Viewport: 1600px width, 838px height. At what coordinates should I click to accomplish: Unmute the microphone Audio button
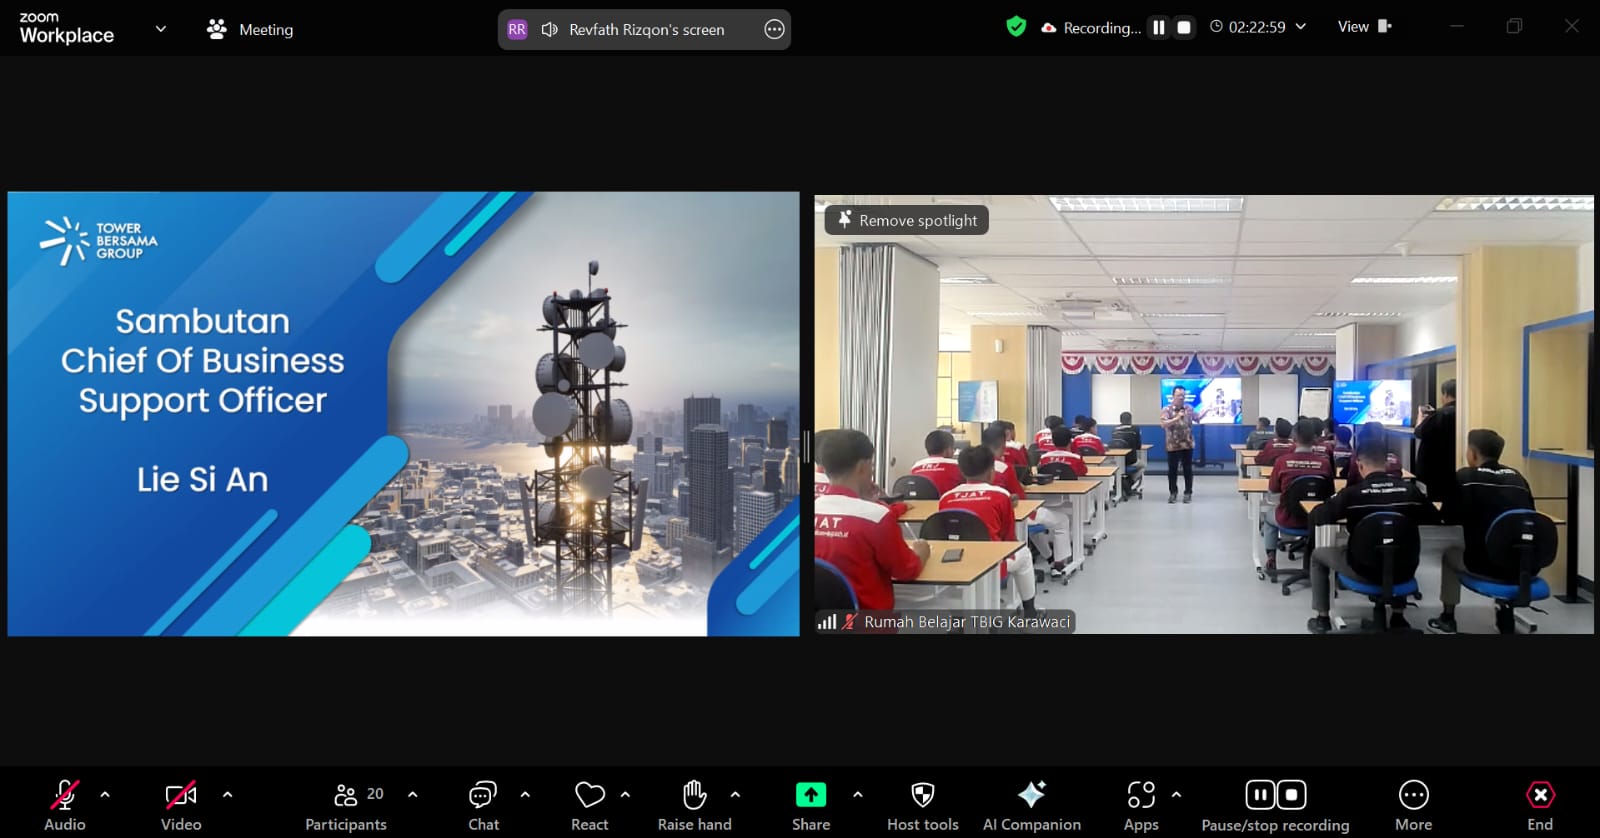coord(65,796)
